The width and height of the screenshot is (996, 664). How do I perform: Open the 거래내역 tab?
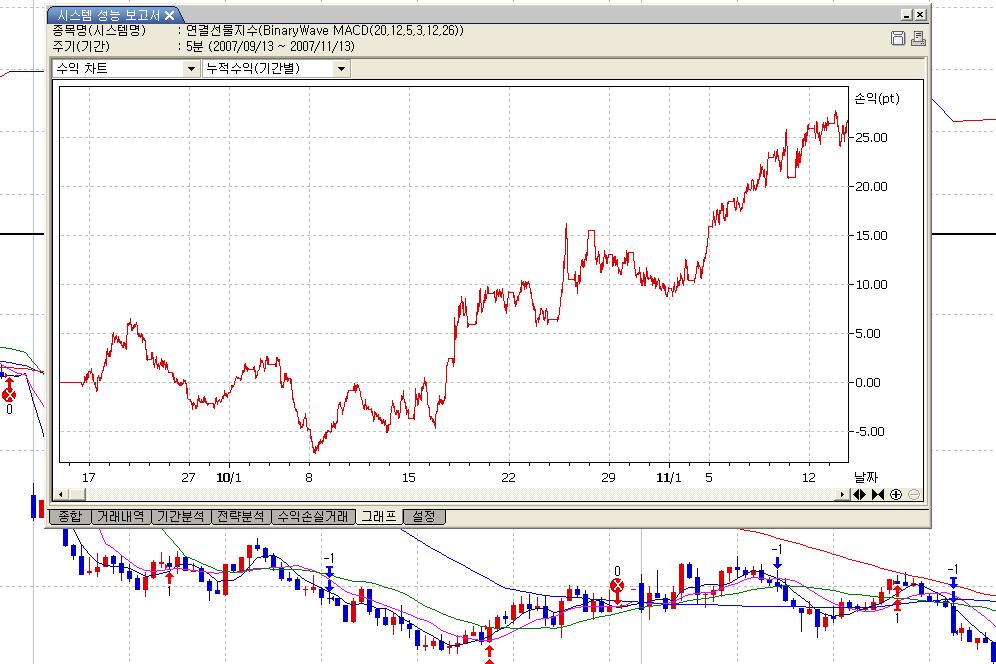(120, 517)
